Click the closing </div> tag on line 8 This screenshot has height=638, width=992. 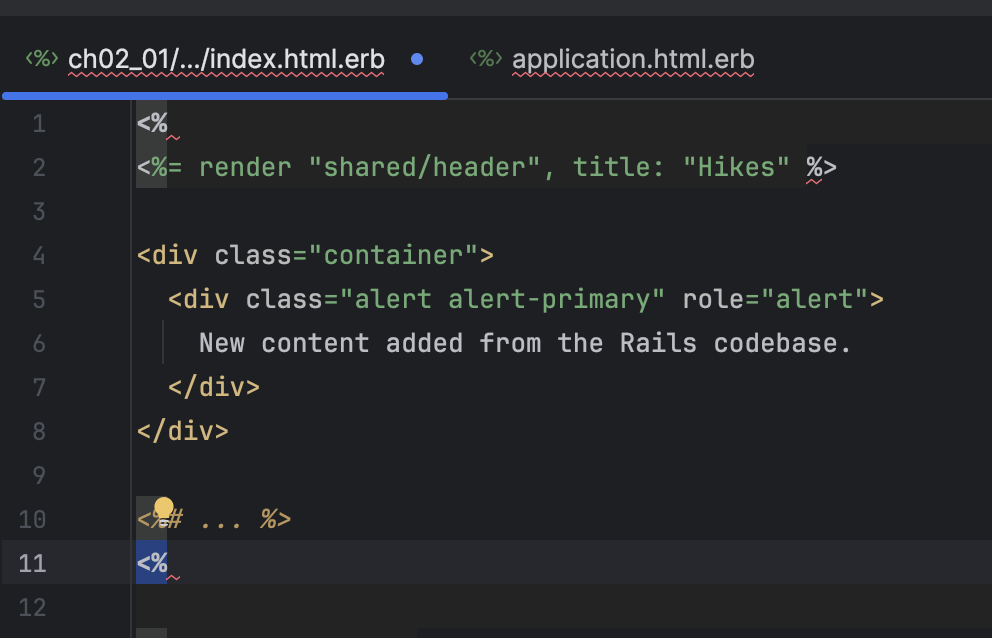point(183,432)
